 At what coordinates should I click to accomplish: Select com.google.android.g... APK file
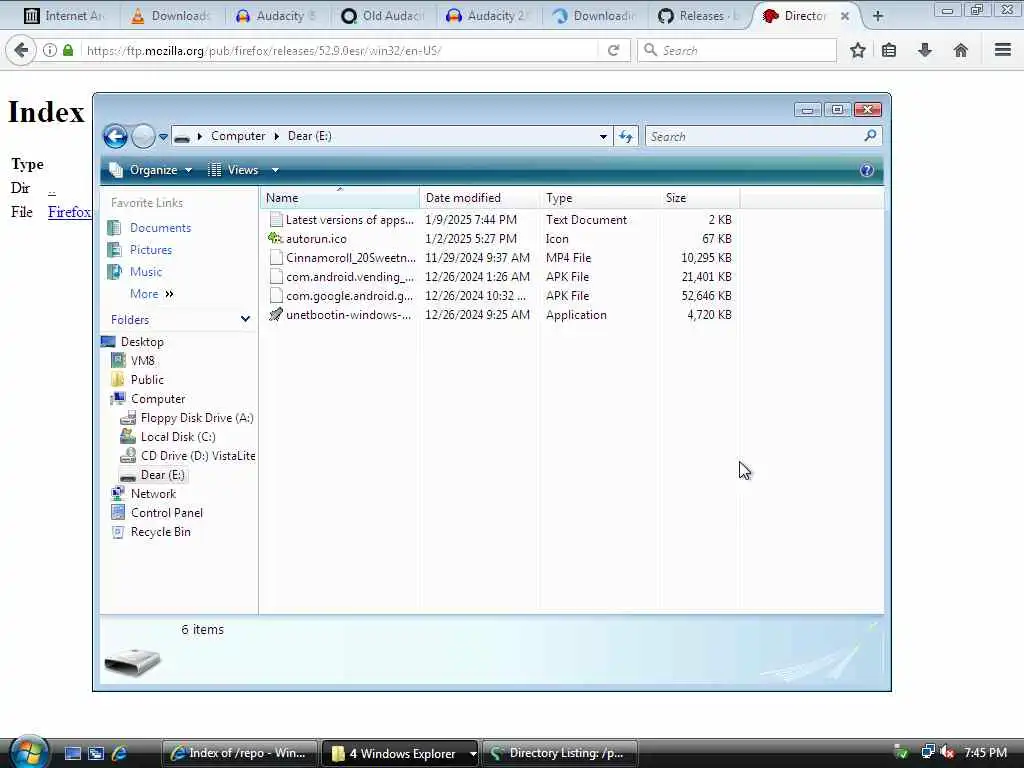pyautogui.click(x=349, y=296)
